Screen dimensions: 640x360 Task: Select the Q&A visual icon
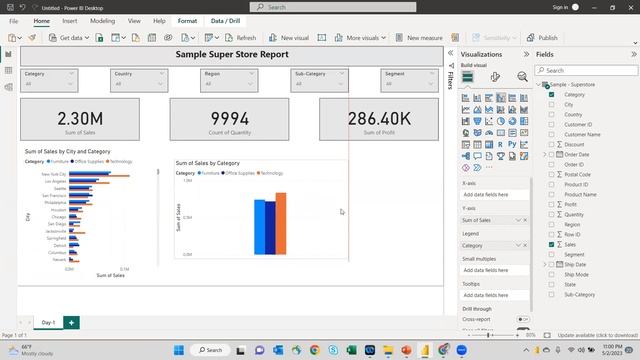pos(477,156)
